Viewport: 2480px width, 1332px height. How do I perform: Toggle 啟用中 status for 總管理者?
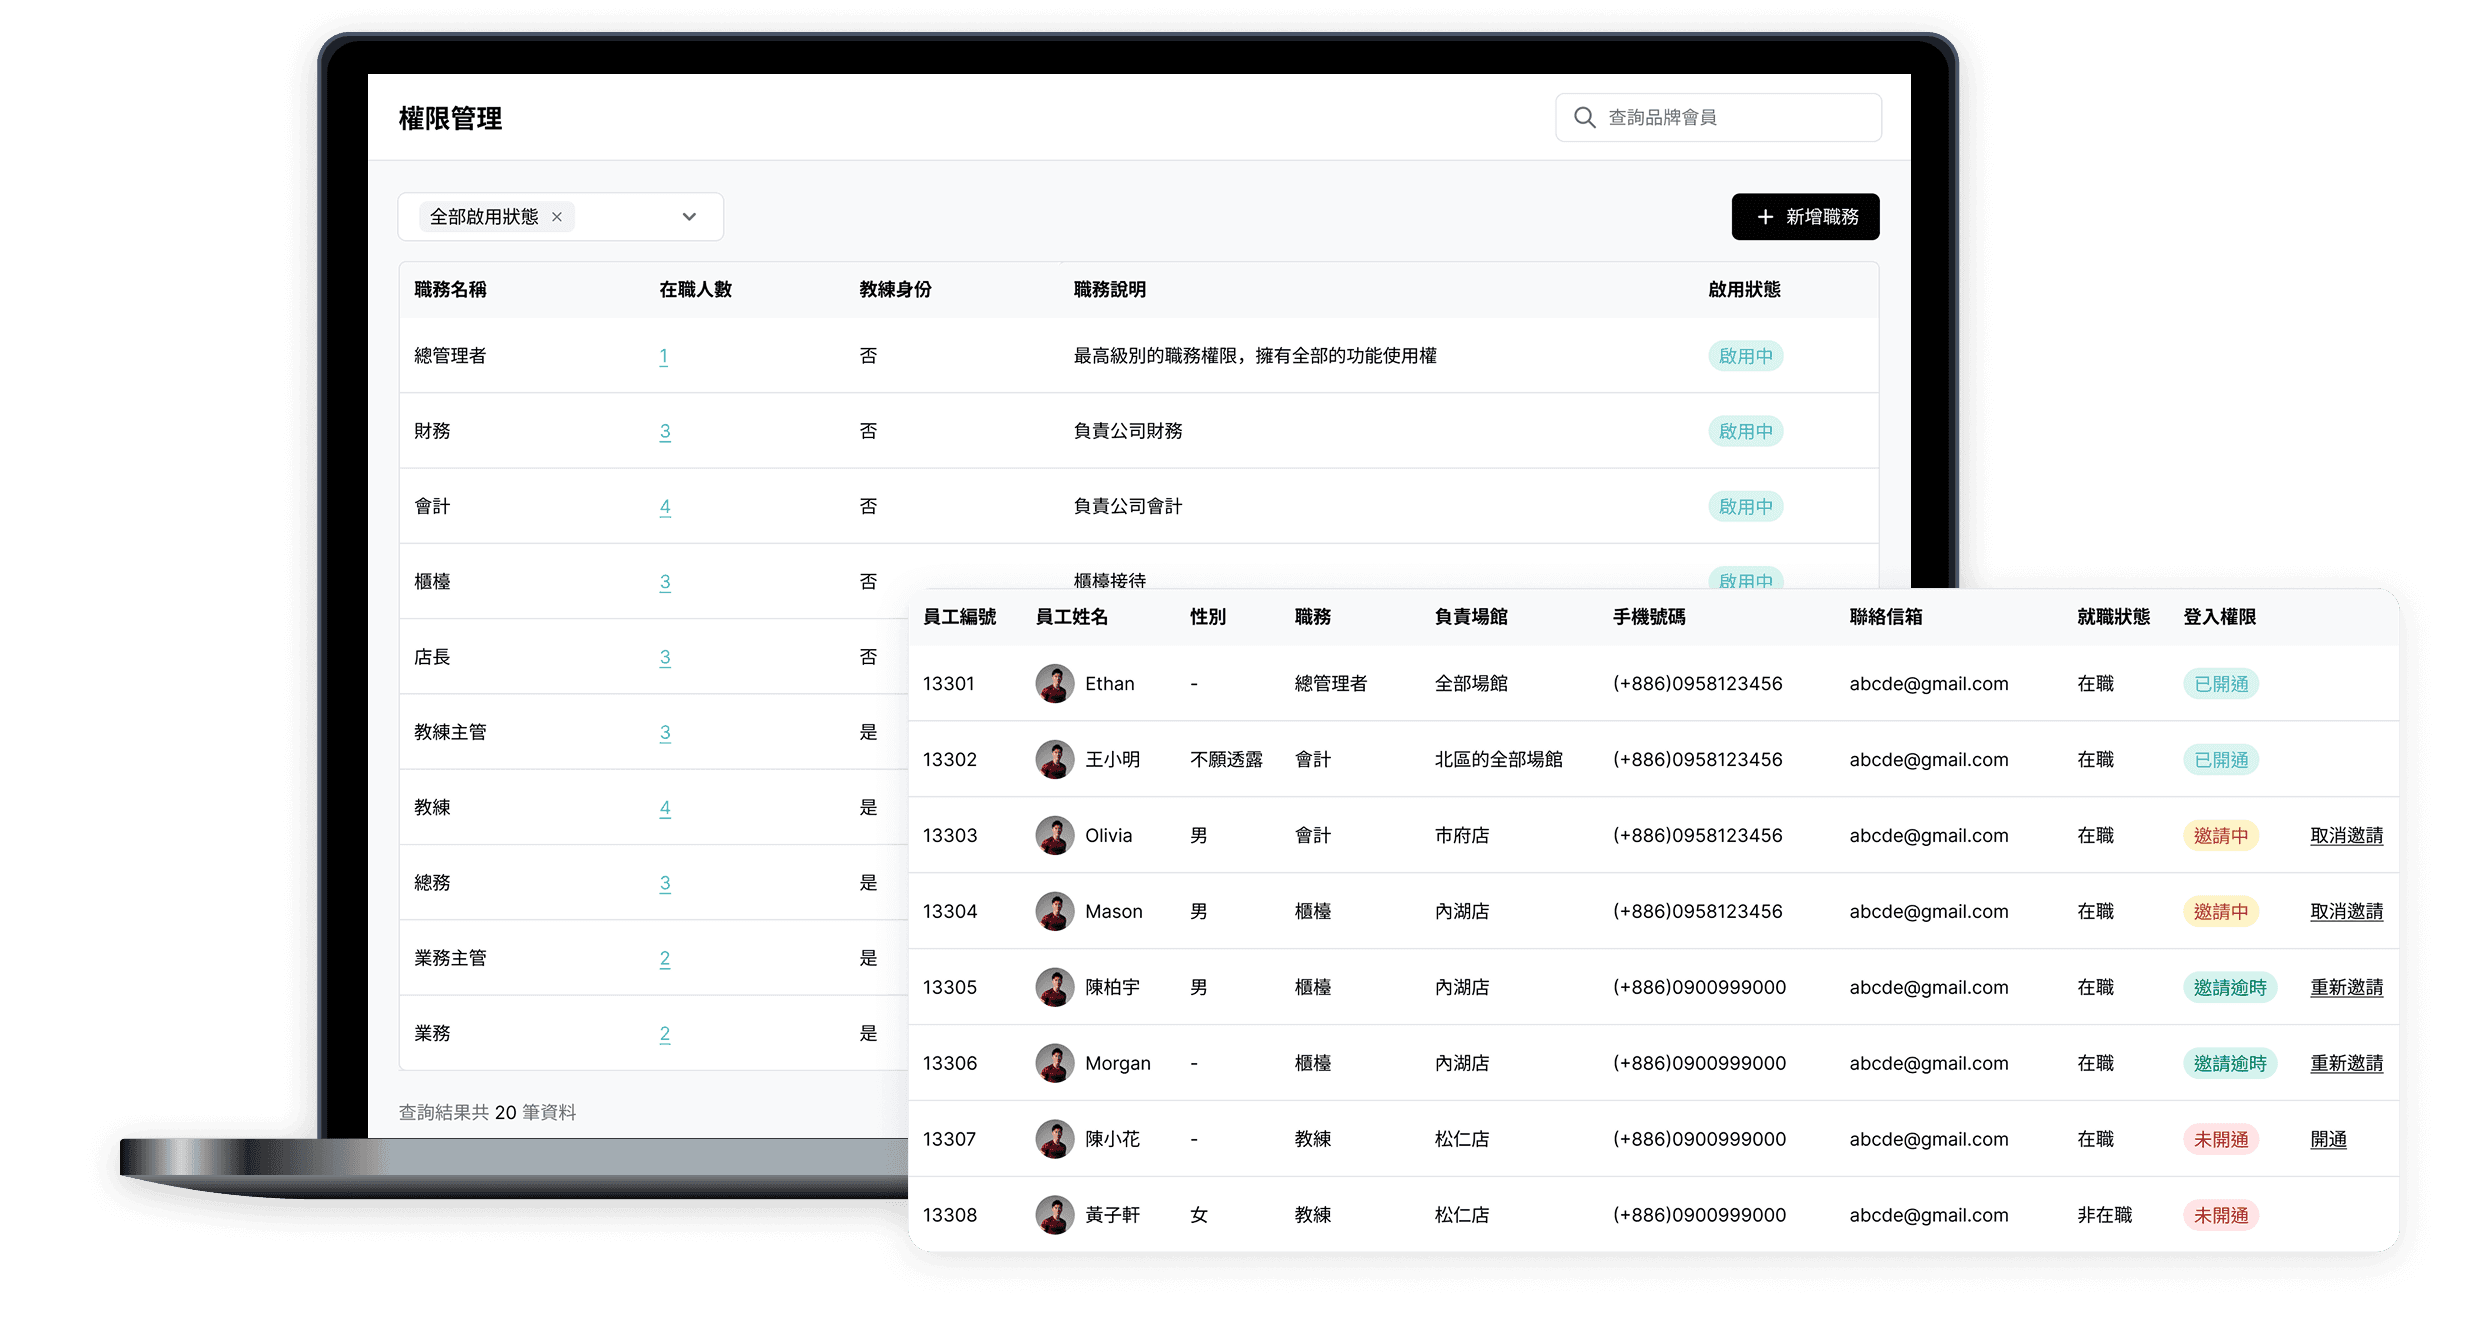(1745, 356)
